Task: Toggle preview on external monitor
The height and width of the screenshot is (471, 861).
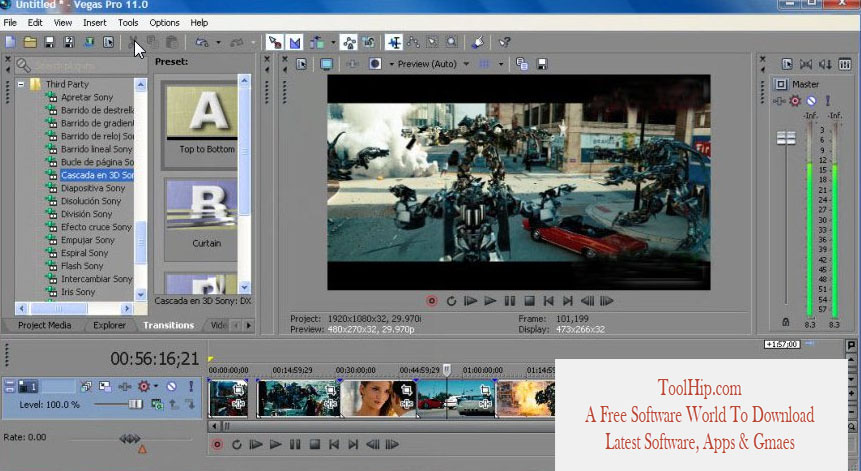Action: [x=326, y=64]
